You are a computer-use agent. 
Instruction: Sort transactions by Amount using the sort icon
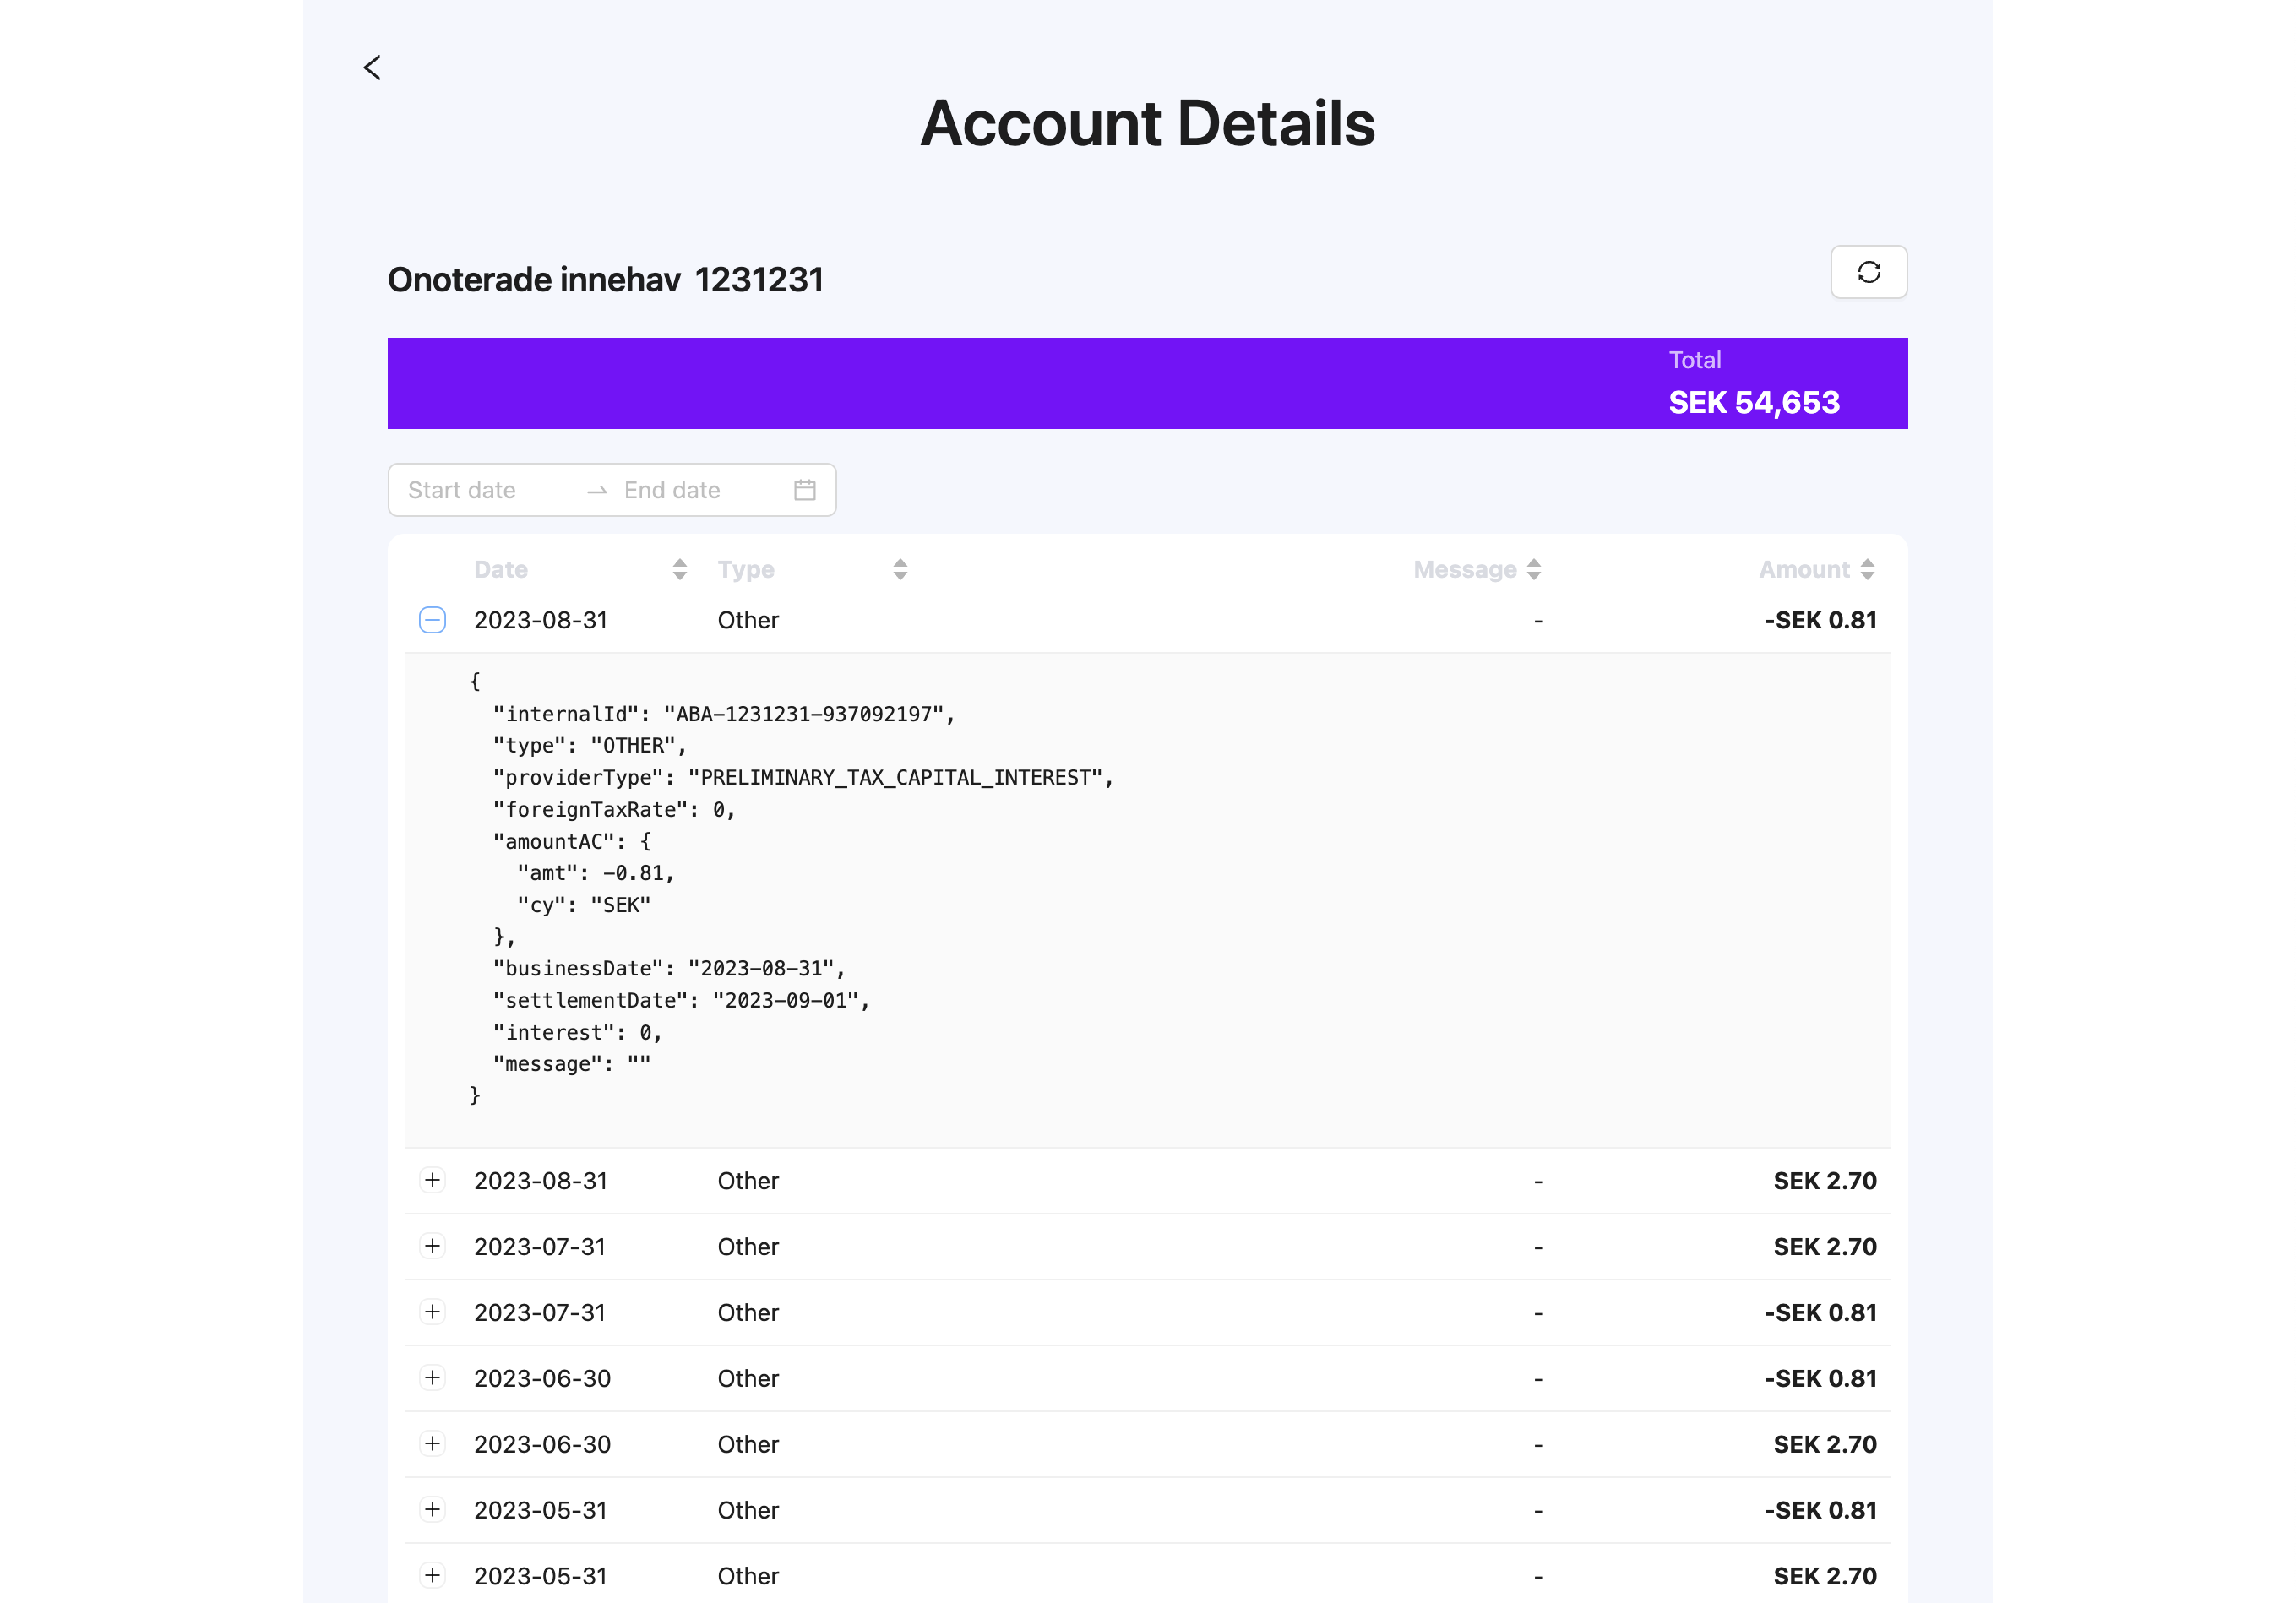[1866, 568]
